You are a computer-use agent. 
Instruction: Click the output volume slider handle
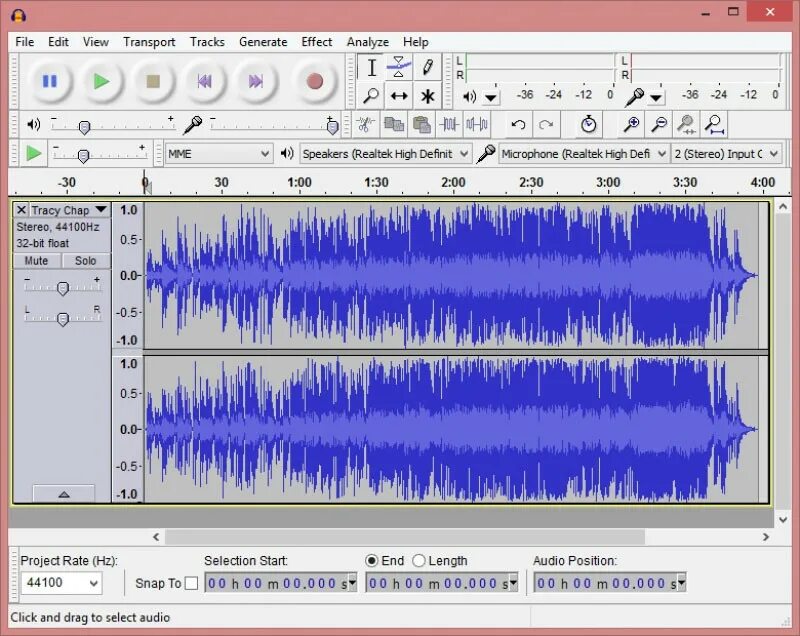click(85, 127)
